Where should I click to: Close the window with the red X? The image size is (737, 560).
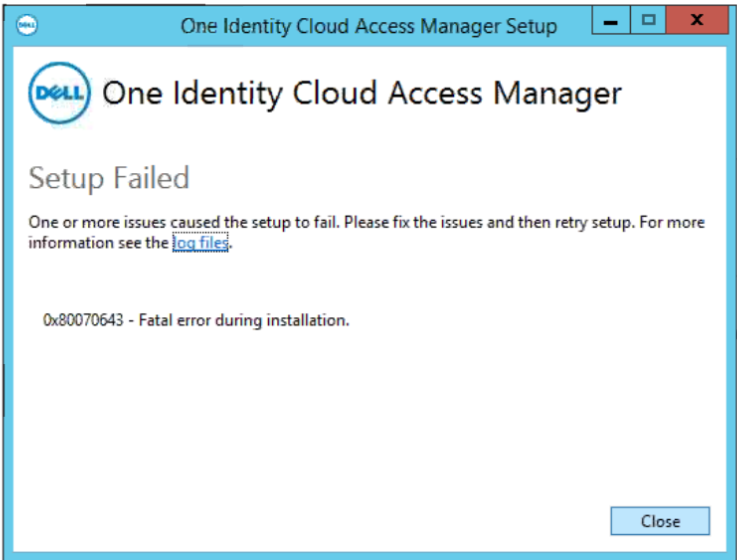[x=697, y=20]
